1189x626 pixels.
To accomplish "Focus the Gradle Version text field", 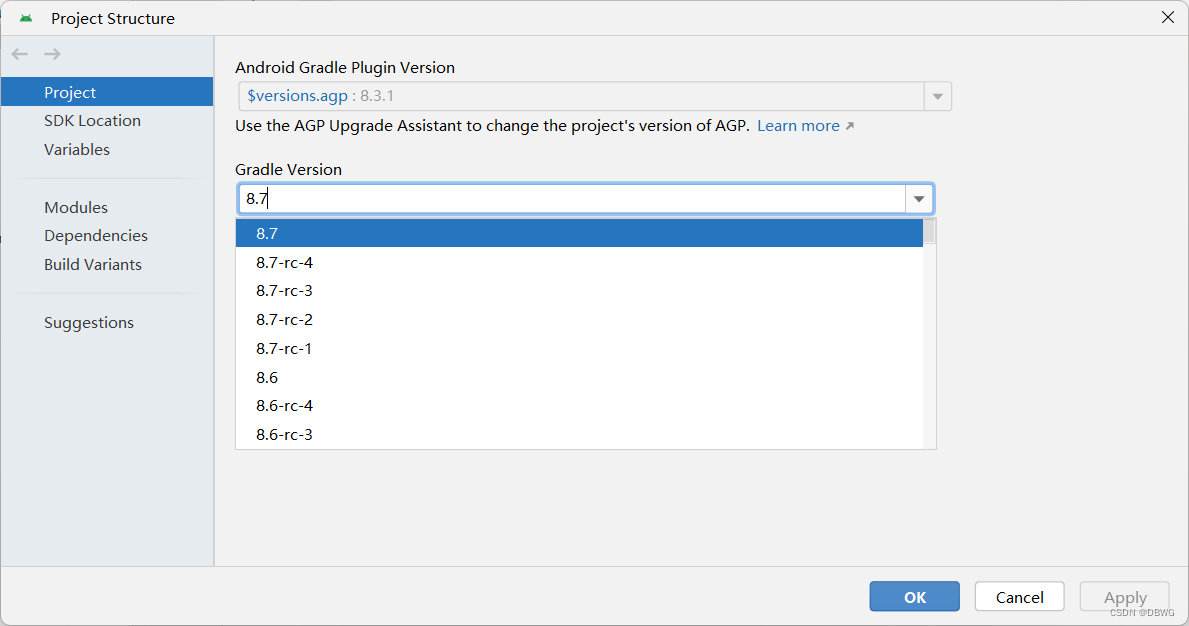I will tap(570, 199).
